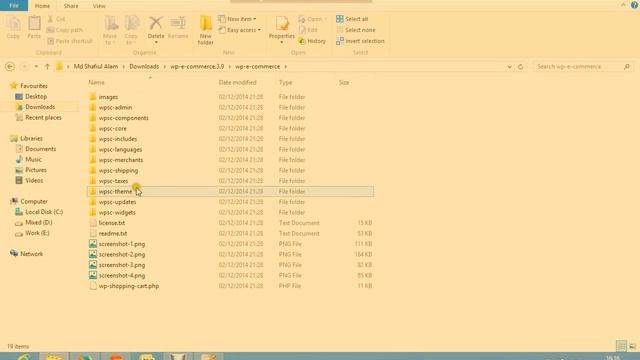Switch to the Share ribbon tab

coord(71,6)
